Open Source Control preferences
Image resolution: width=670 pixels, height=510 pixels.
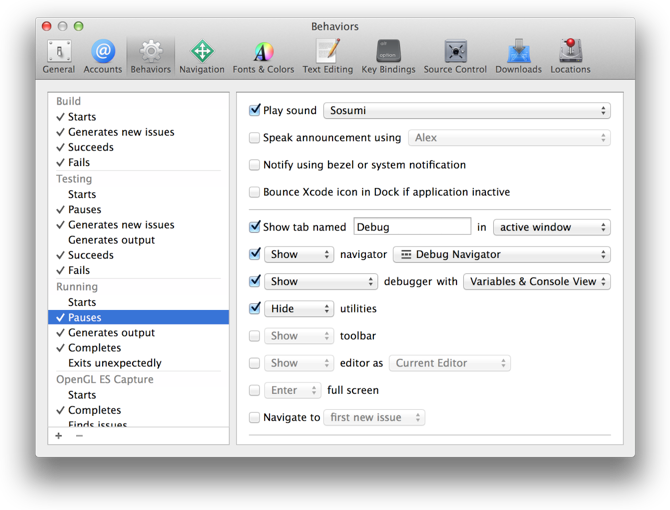click(x=455, y=57)
